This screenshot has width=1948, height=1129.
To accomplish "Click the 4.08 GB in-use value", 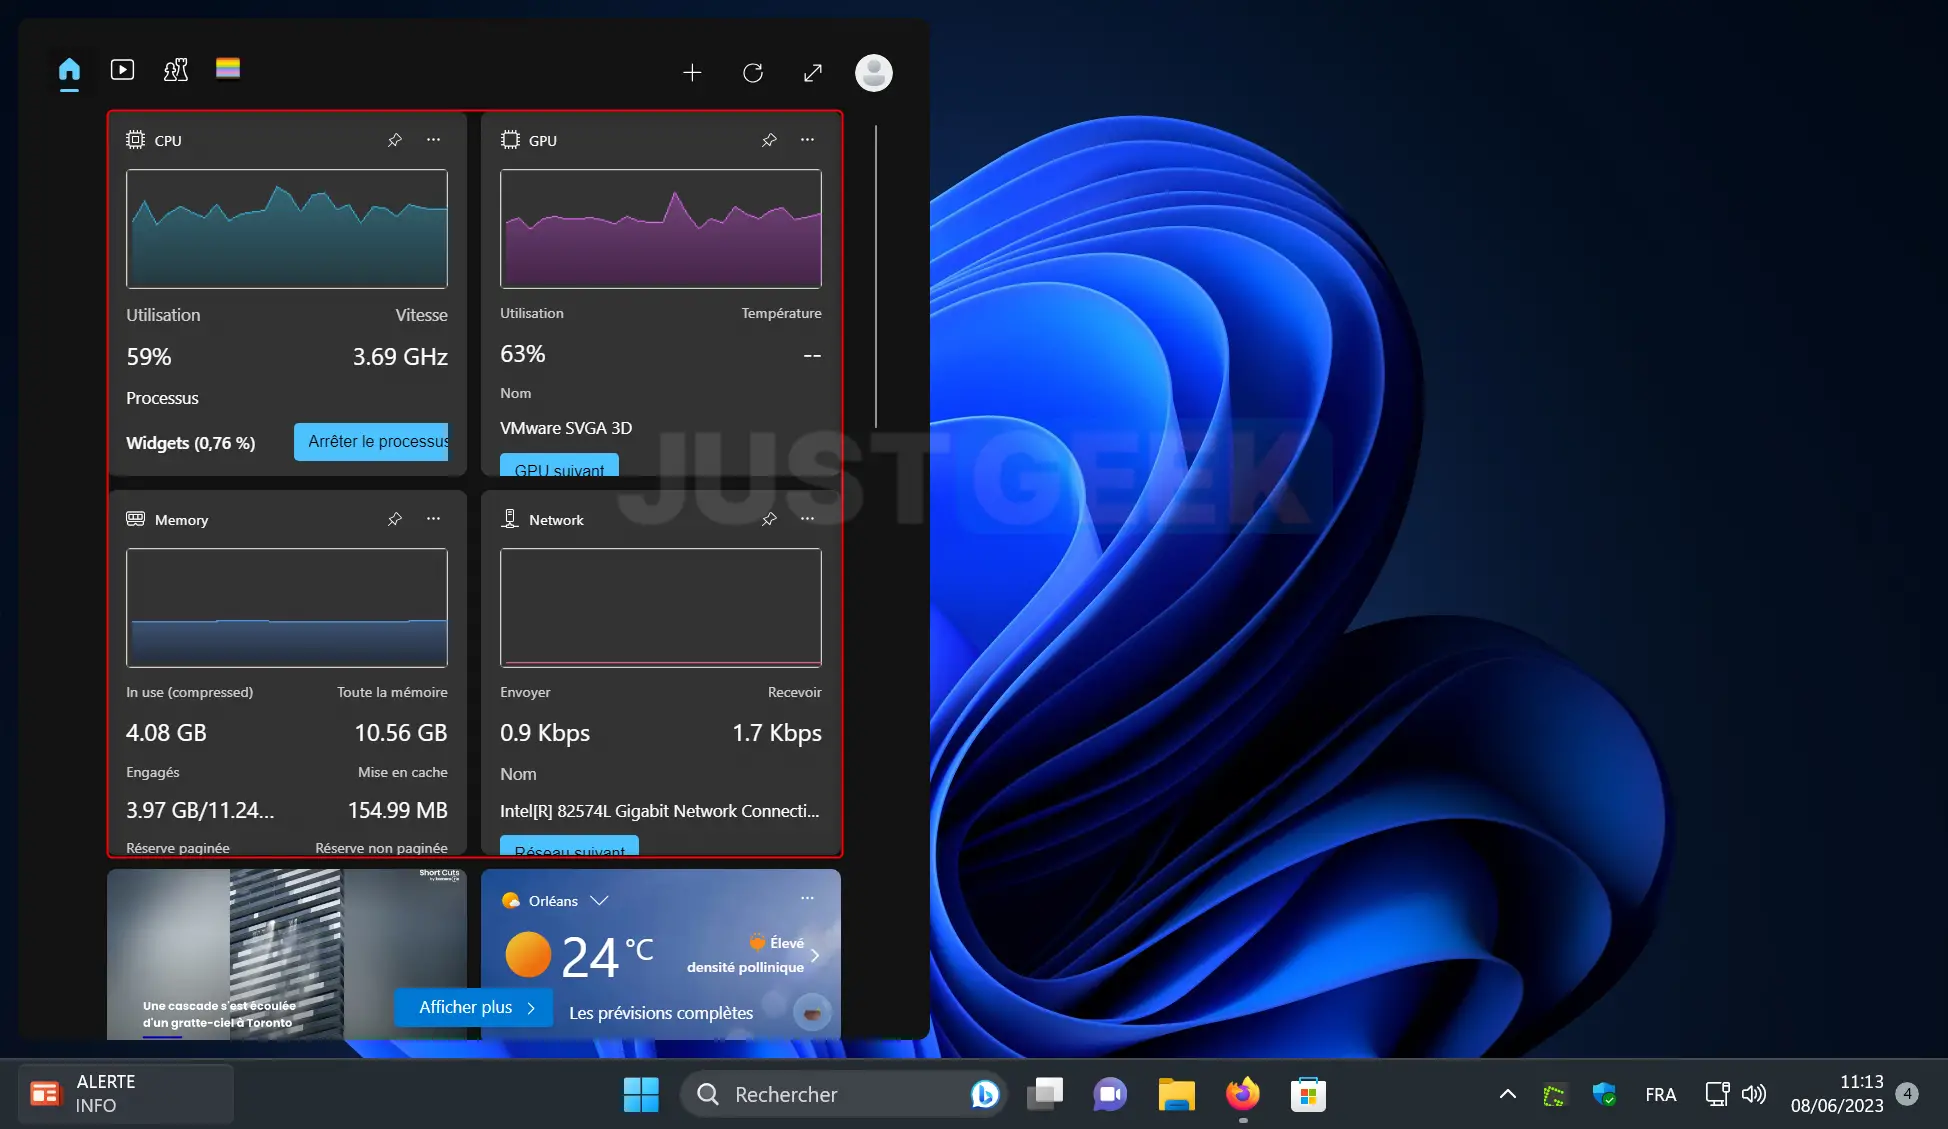I will pyautogui.click(x=166, y=733).
